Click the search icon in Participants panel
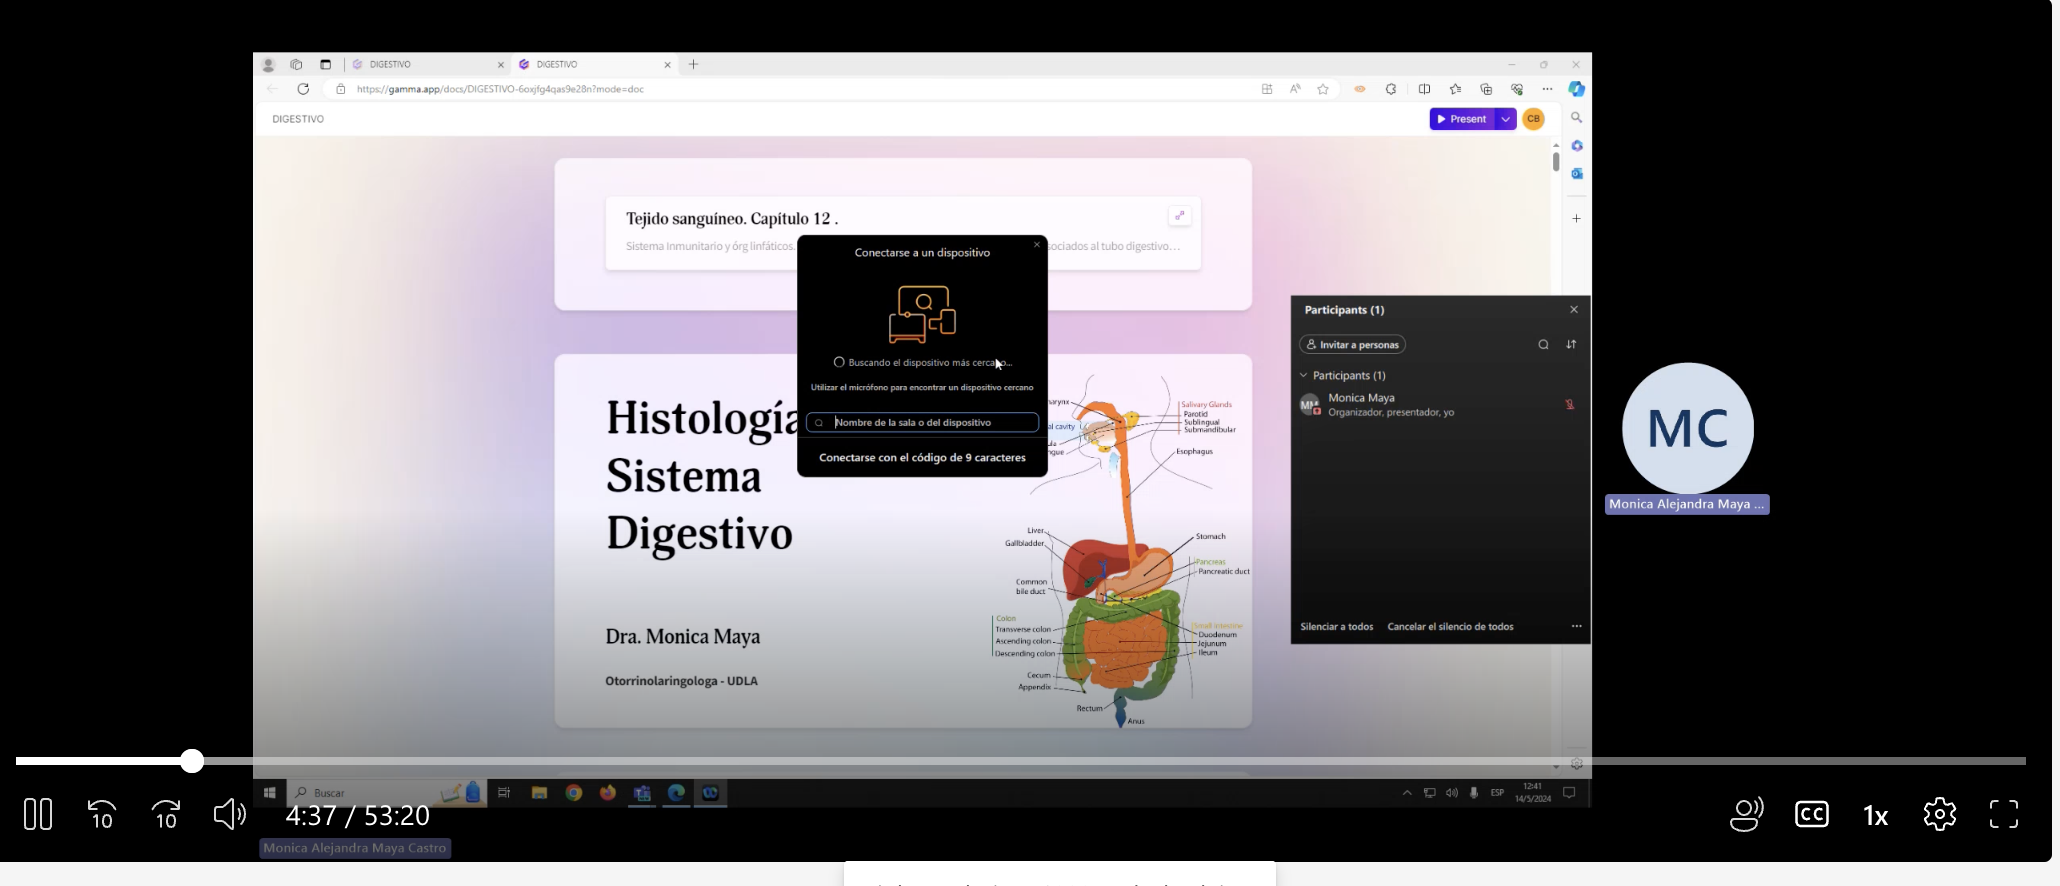This screenshot has width=2060, height=886. 1543,345
